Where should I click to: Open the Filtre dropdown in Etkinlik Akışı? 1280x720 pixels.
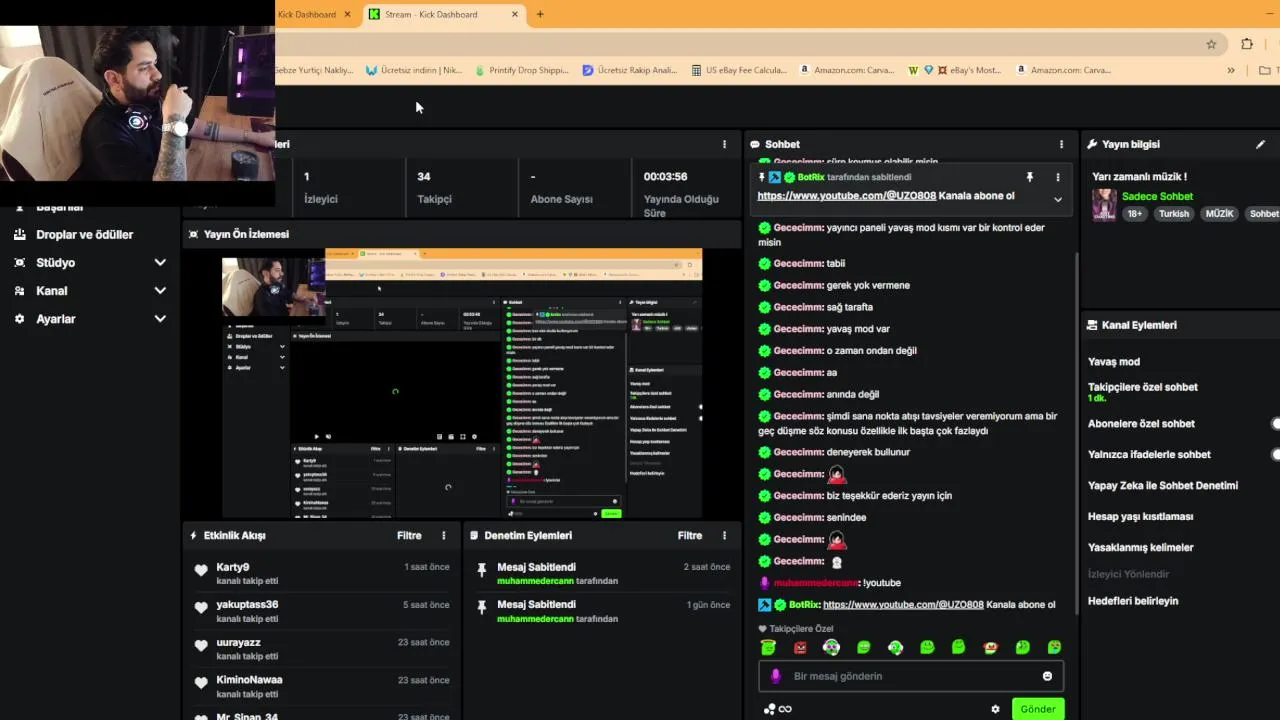409,535
